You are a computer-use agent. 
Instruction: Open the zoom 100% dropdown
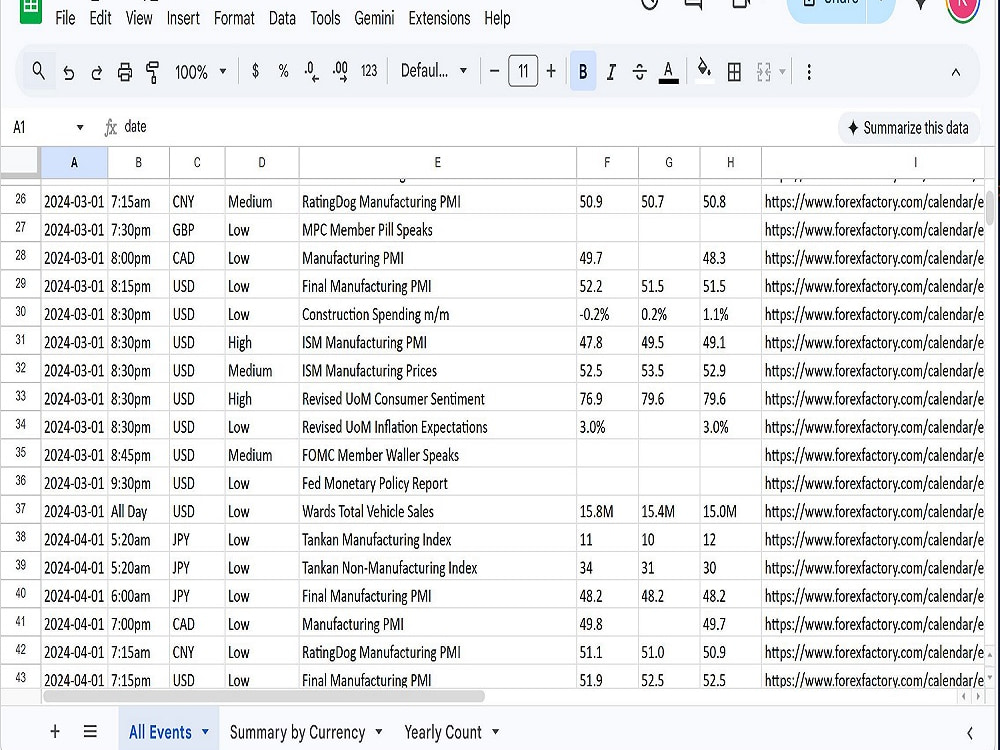(201, 72)
